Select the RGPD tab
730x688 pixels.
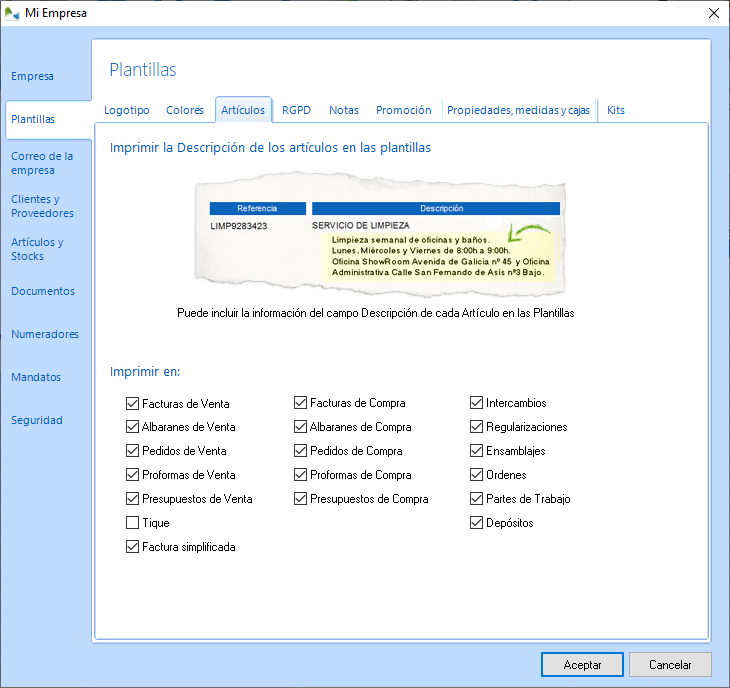296,110
